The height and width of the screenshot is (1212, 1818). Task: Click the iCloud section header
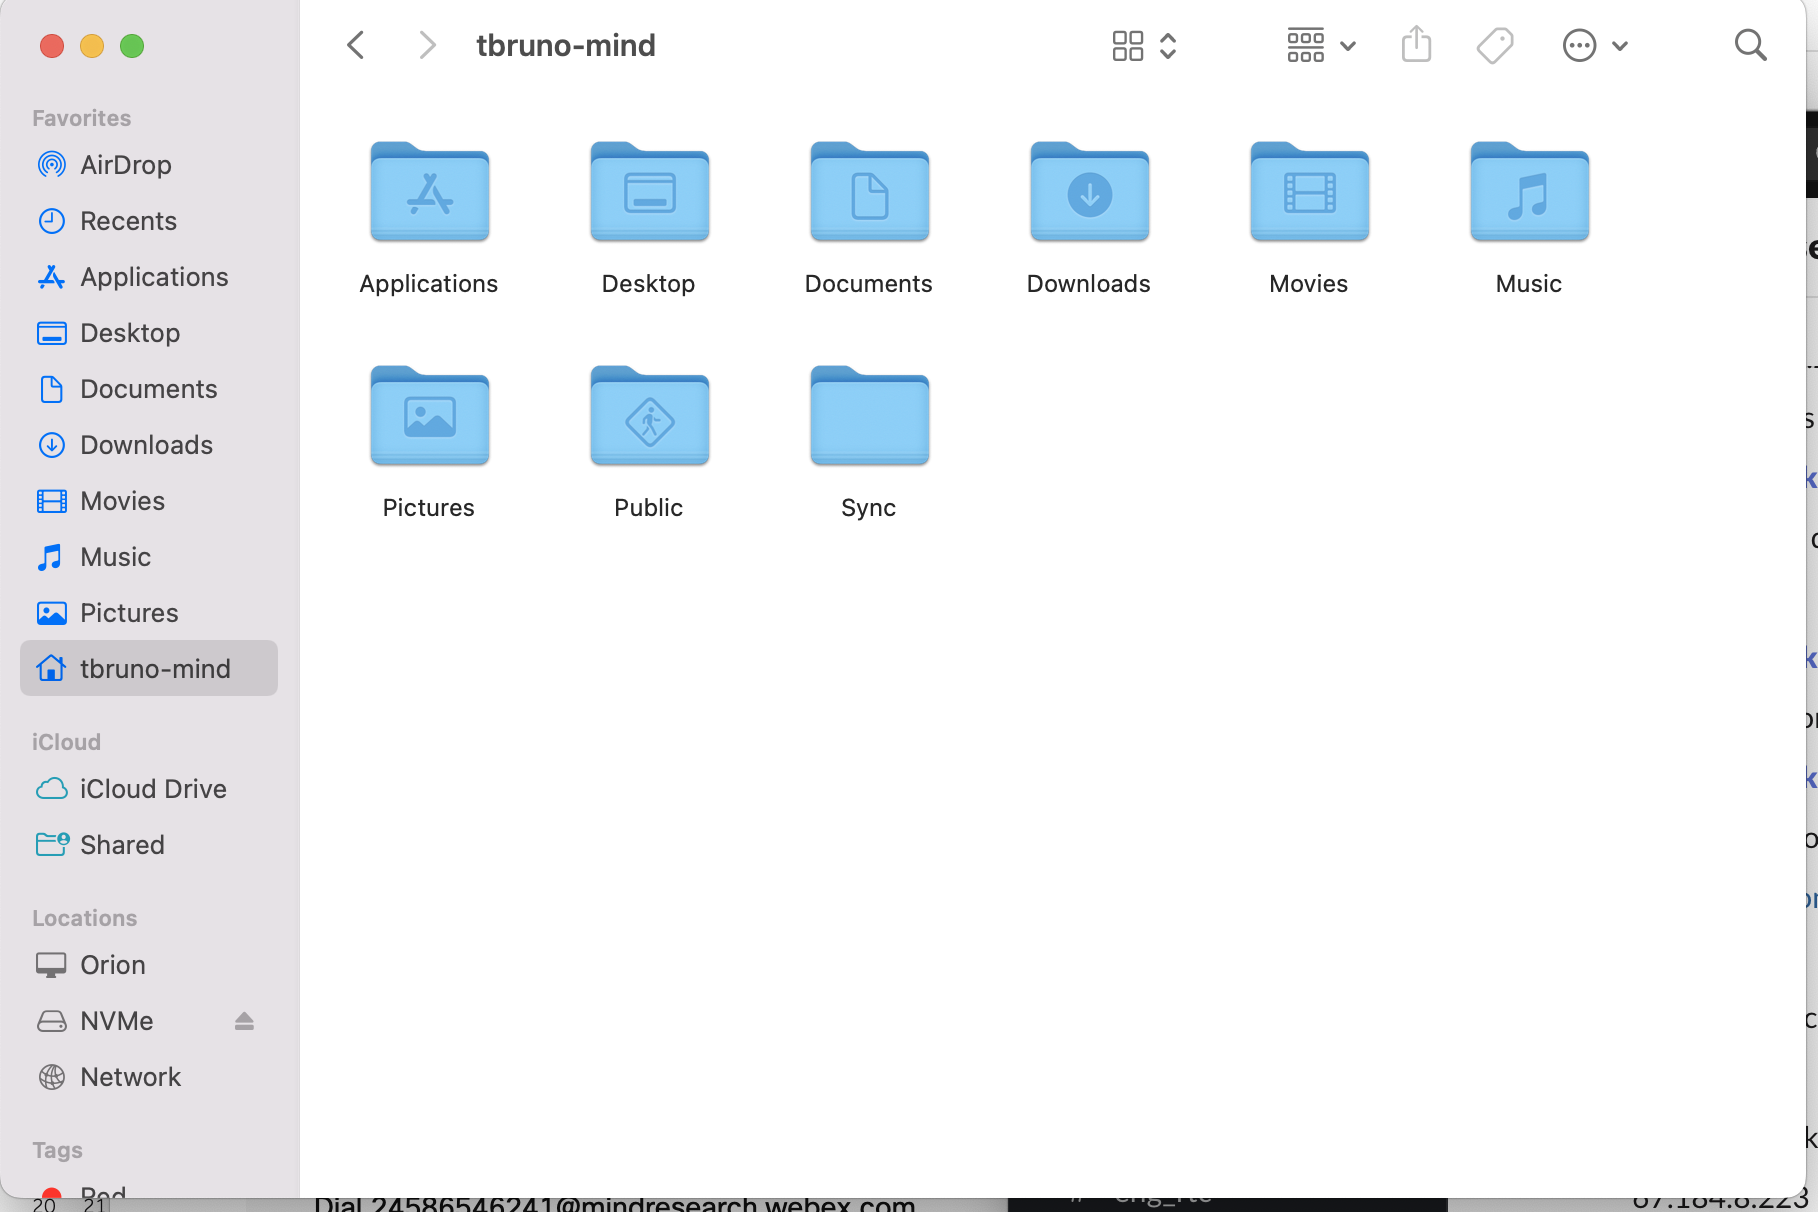click(x=66, y=742)
